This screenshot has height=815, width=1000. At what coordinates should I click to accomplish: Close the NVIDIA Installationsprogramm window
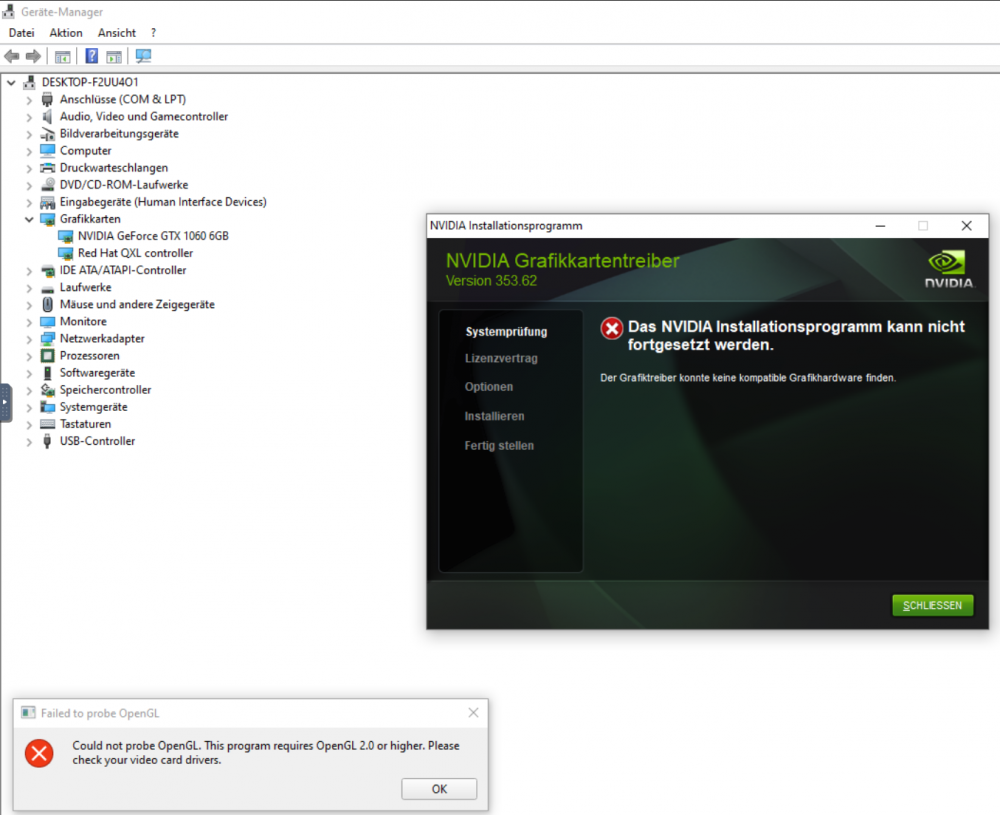966,226
